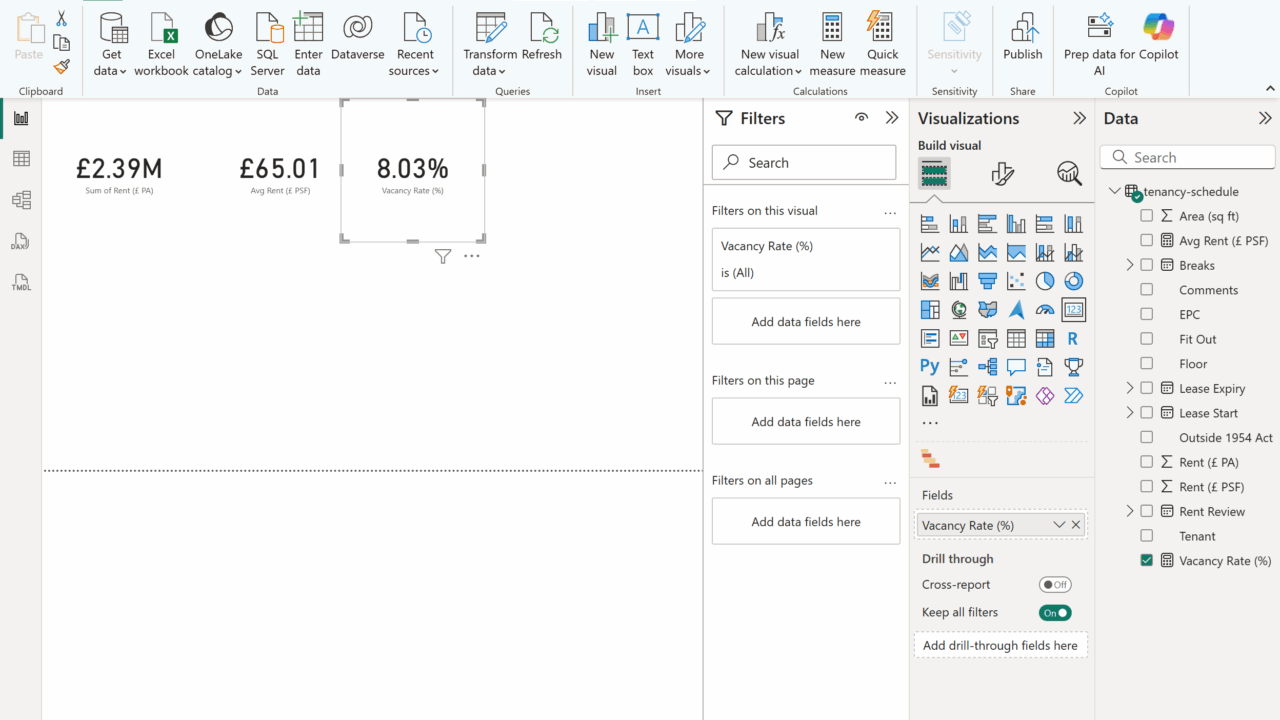Choose the Python visual icon
Screen dimensions: 1280x720
click(x=930, y=367)
